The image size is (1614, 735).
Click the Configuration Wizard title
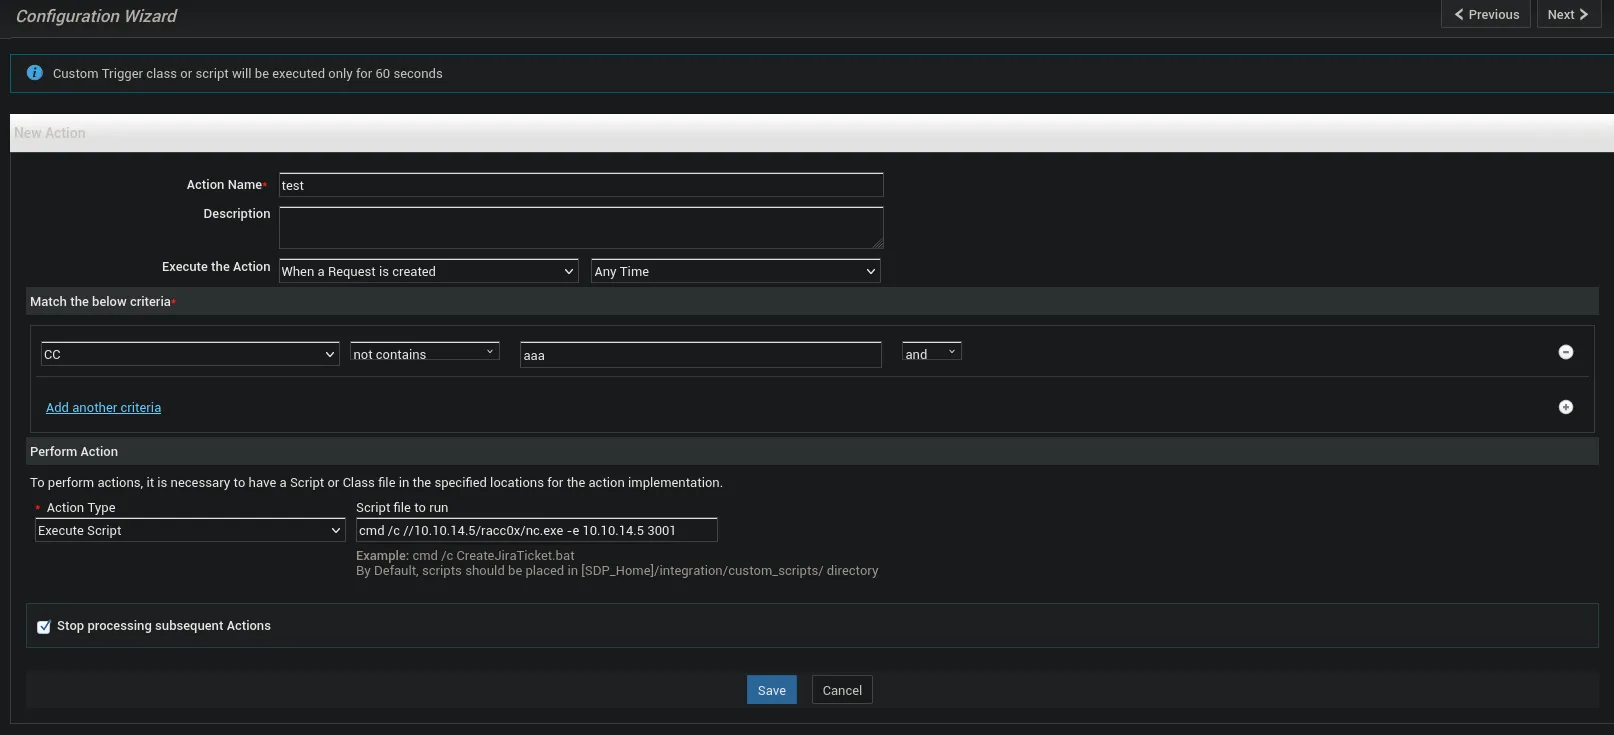(x=96, y=16)
